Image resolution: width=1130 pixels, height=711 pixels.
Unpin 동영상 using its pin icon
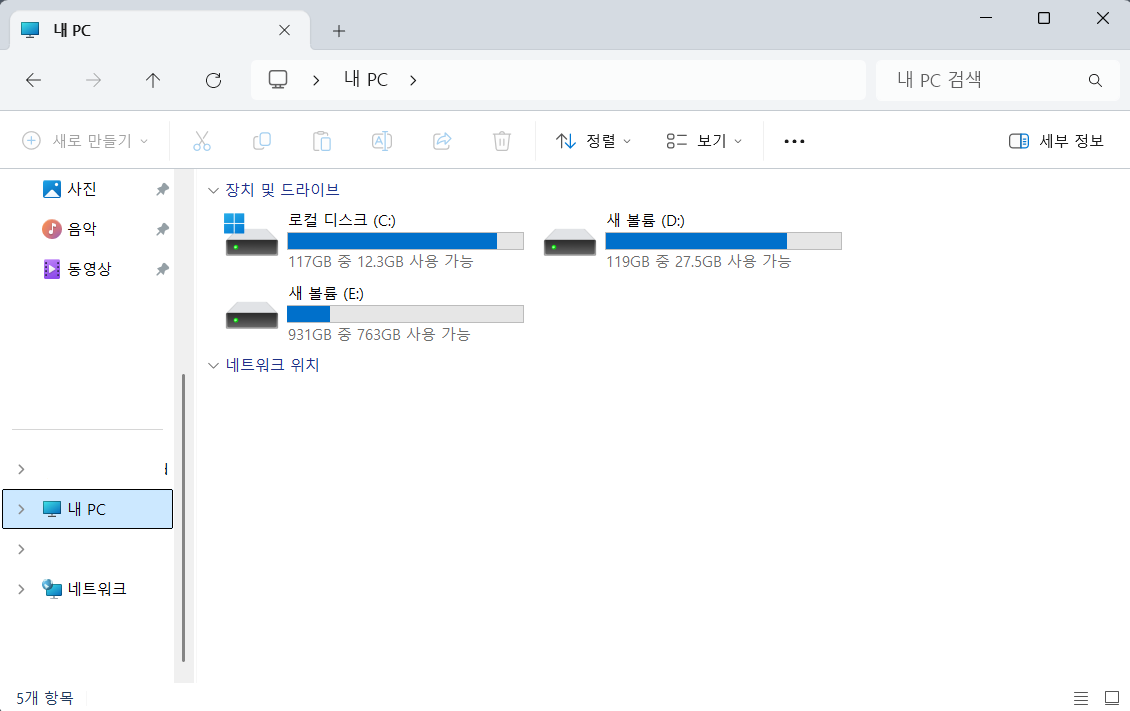pos(162,269)
